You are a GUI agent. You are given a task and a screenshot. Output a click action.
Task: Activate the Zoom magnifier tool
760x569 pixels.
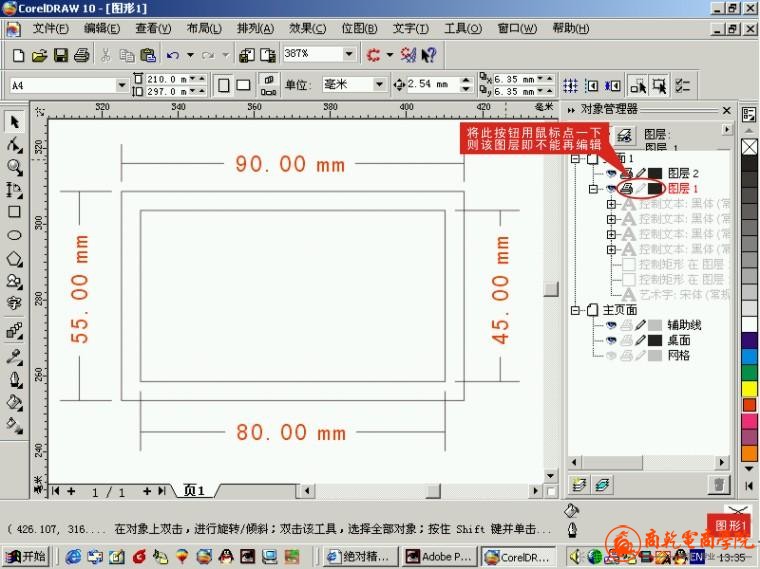click(x=15, y=167)
